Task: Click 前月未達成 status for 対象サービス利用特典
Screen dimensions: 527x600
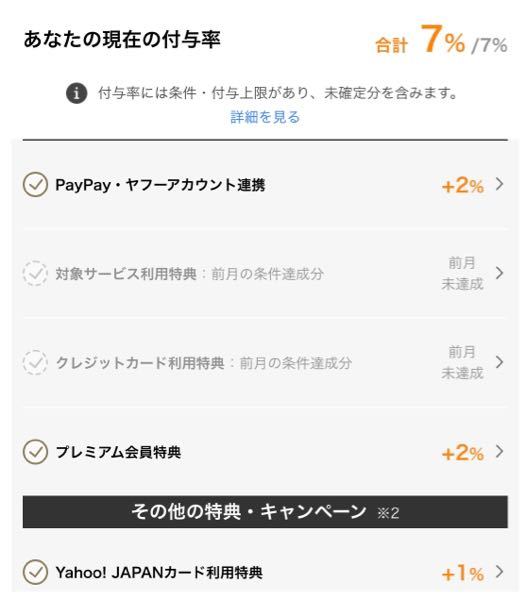Action: point(462,273)
